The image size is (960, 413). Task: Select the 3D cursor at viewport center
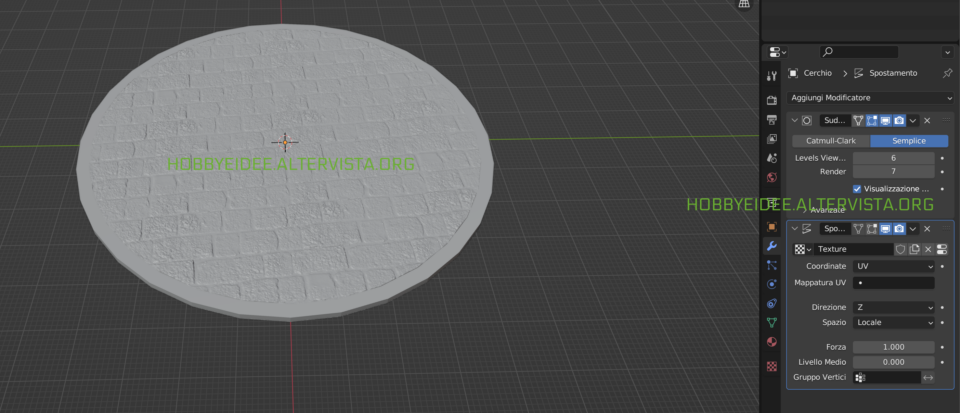click(285, 143)
